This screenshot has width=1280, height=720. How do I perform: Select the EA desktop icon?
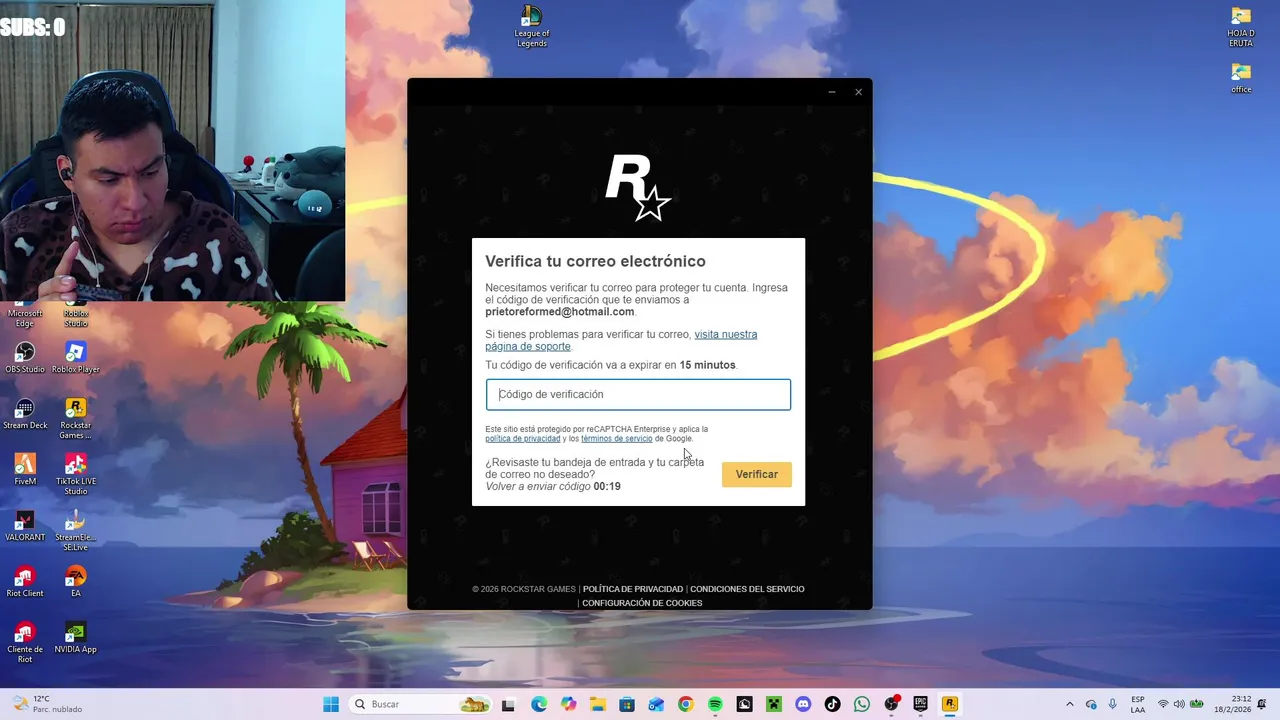coord(75,582)
